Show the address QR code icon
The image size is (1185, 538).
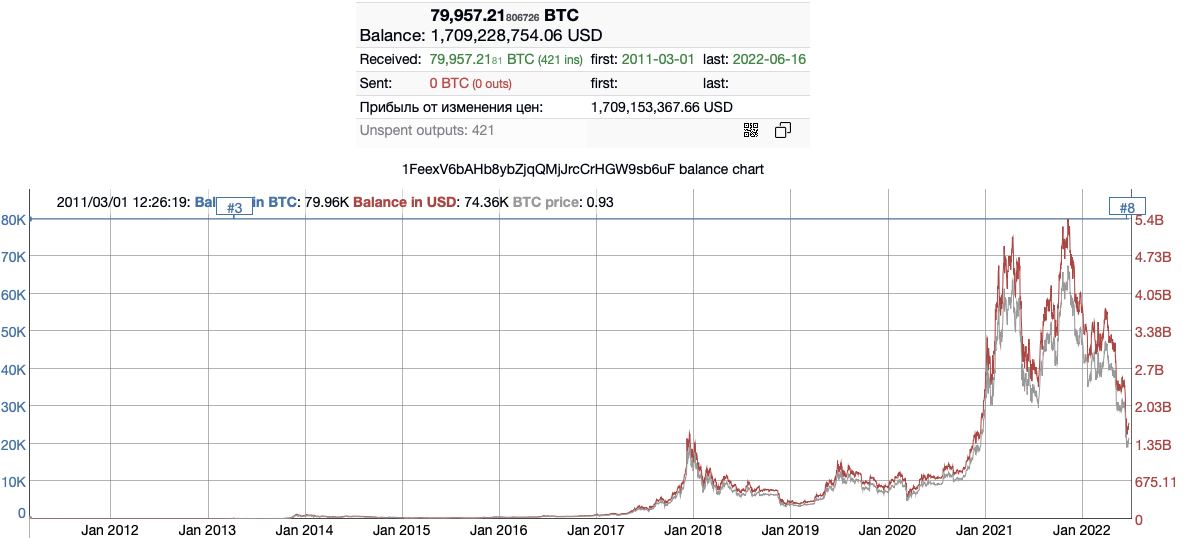[x=750, y=130]
